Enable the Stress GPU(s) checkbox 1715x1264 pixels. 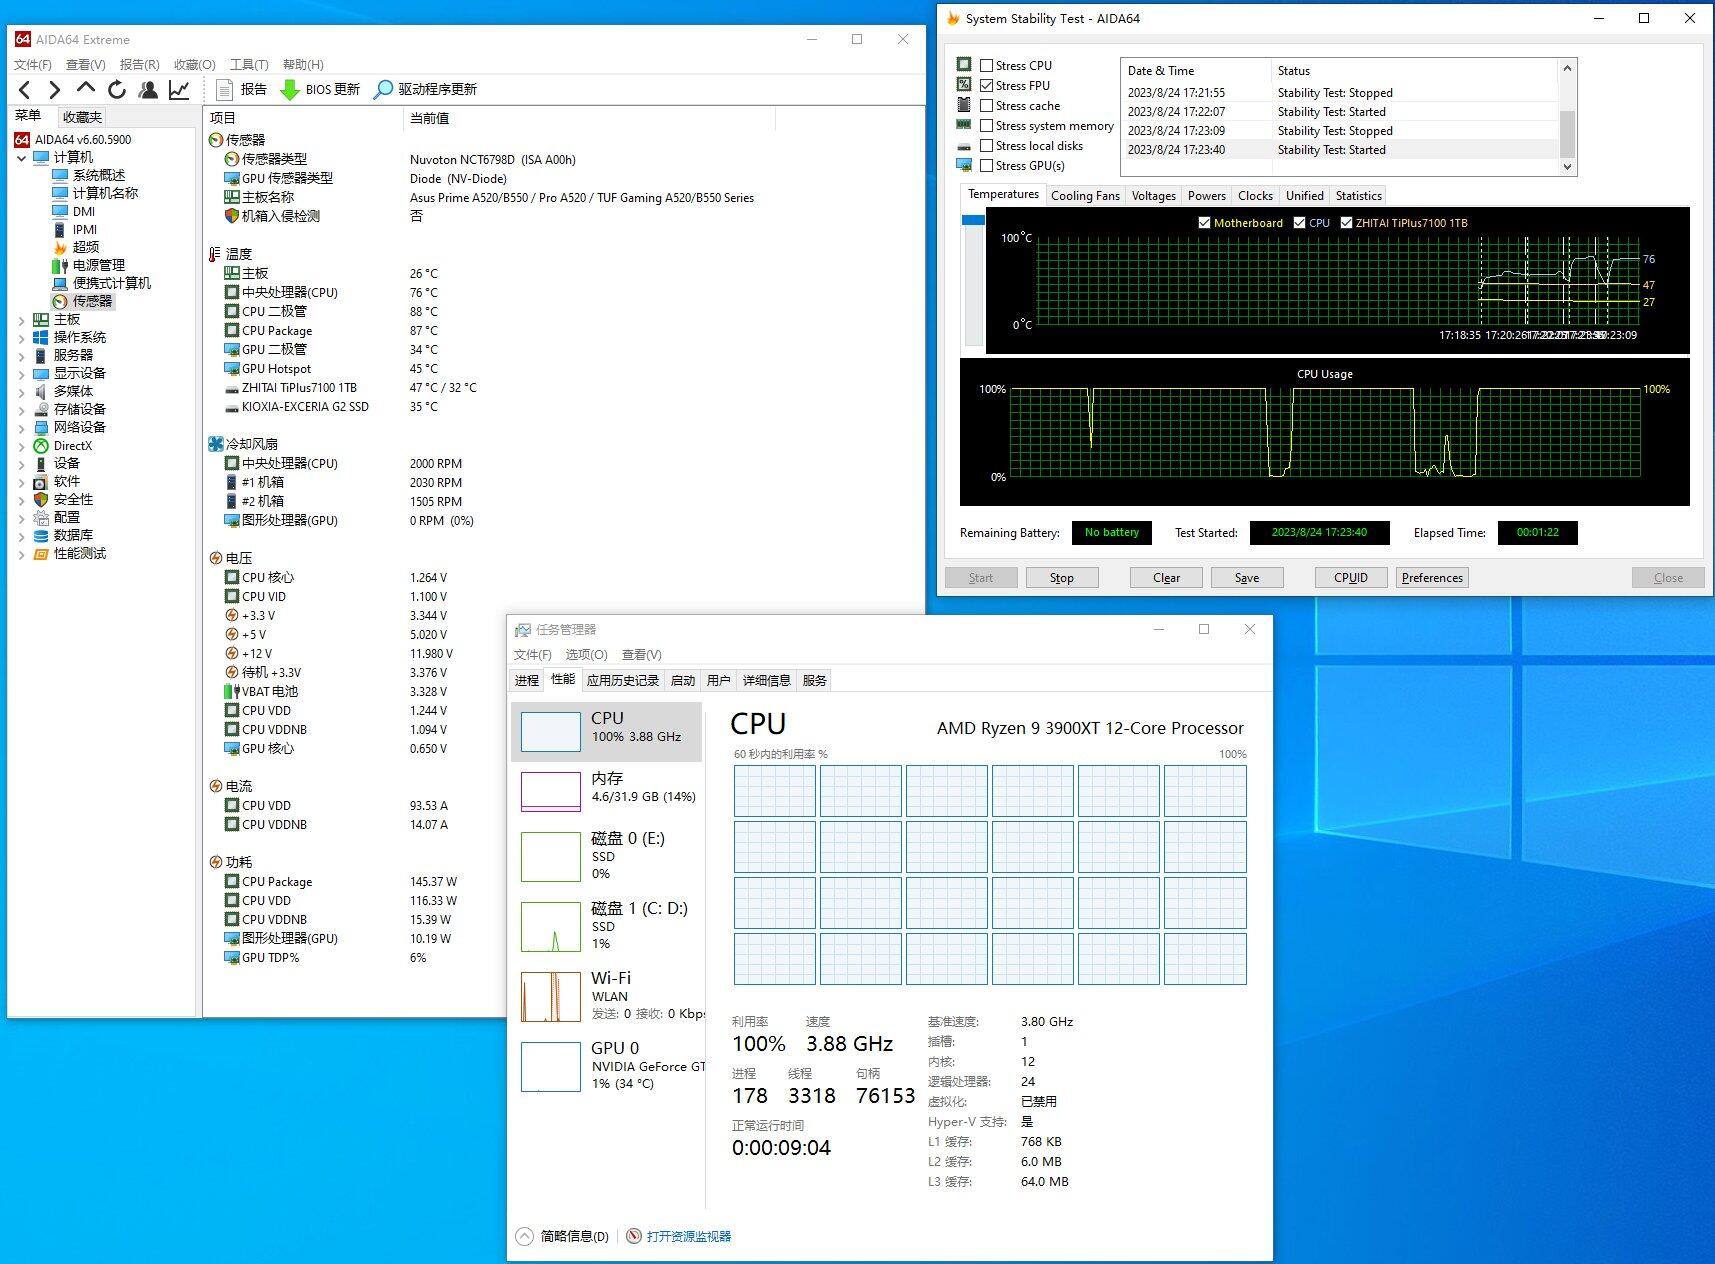[987, 166]
